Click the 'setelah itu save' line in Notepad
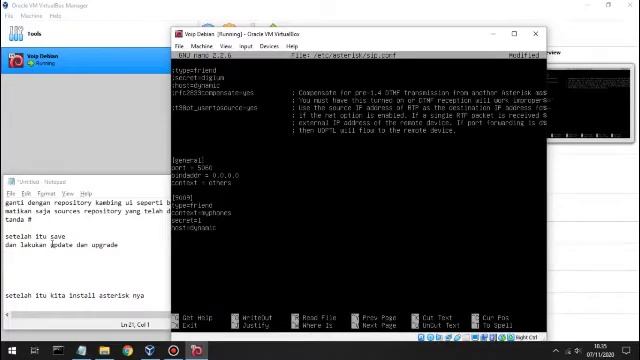This screenshot has width=640, height=360. [35, 236]
